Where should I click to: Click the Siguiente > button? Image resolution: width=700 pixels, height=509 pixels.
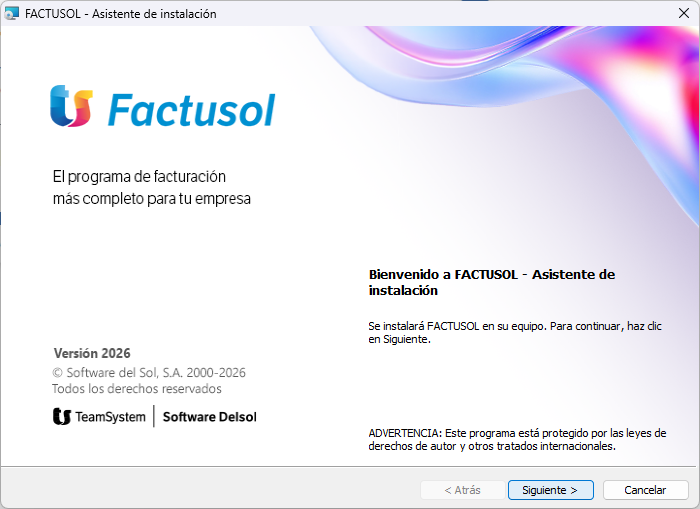click(550, 490)
